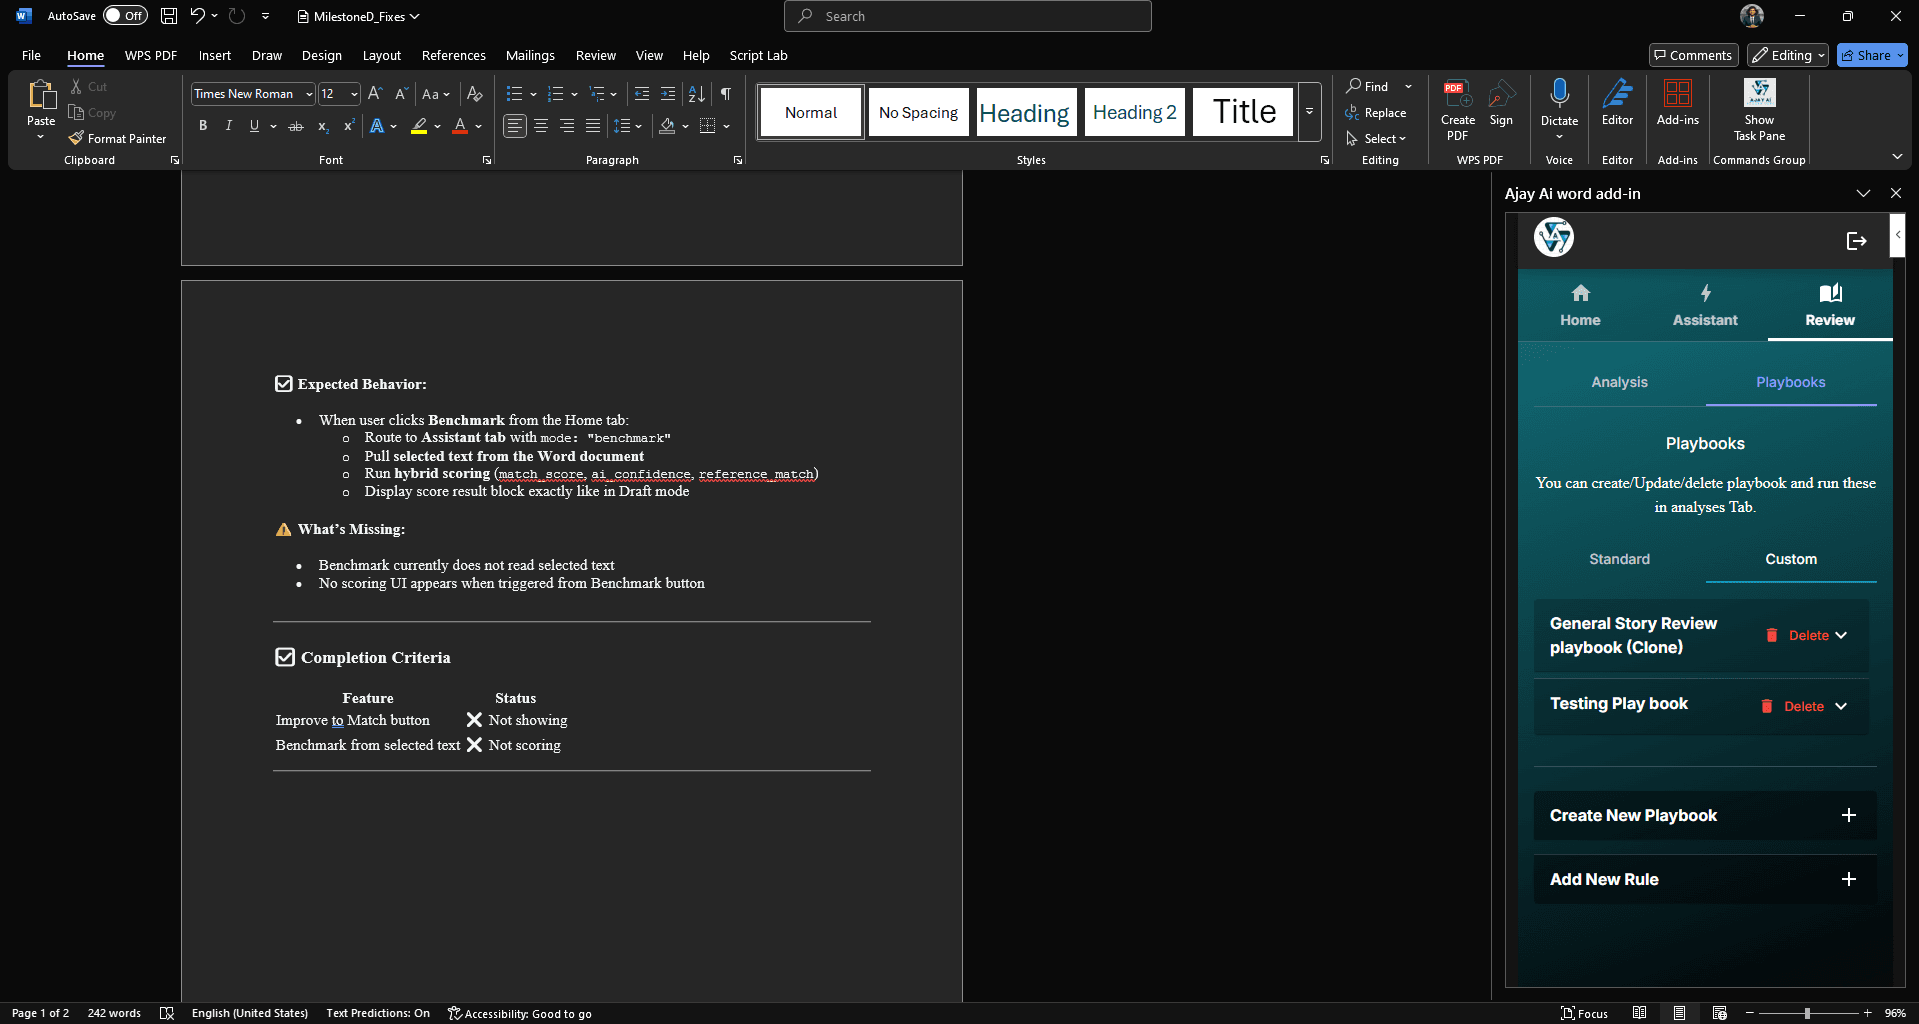Screen dimensions: 1919x1024
Task: Align text right
Action: pos(567,126)
